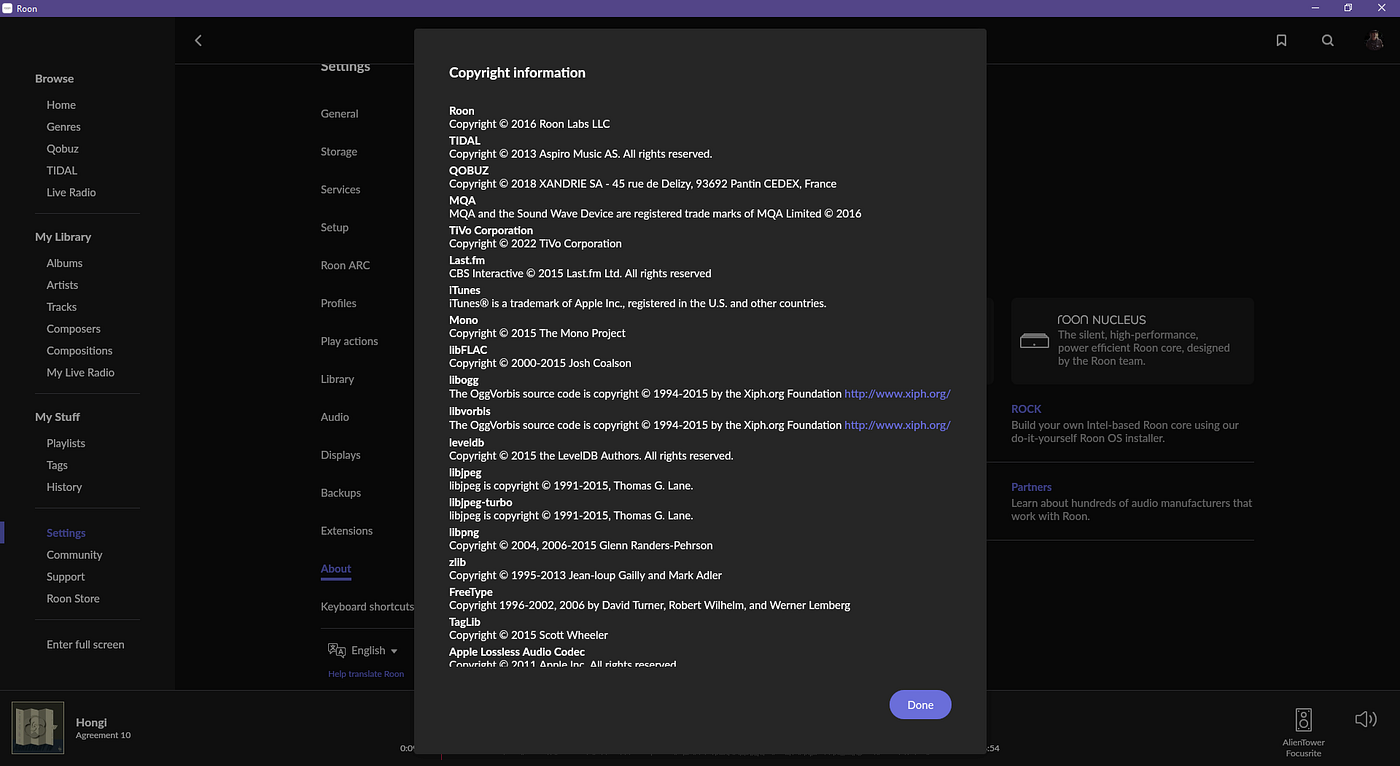Switch to the Setup settings tab

tap(334, 228)
